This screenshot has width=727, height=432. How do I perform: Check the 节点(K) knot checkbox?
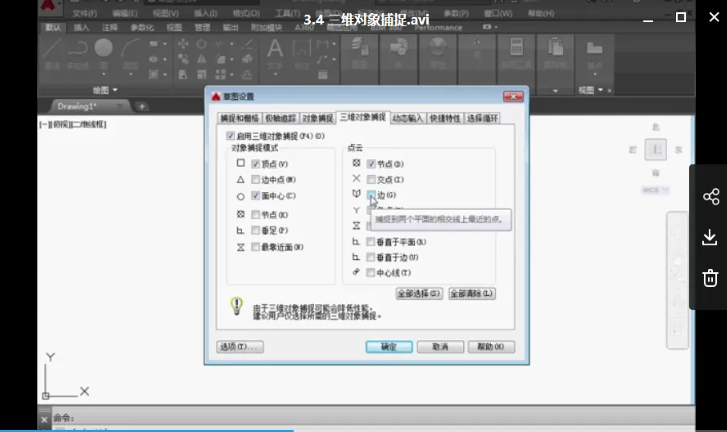click(255, 214)
